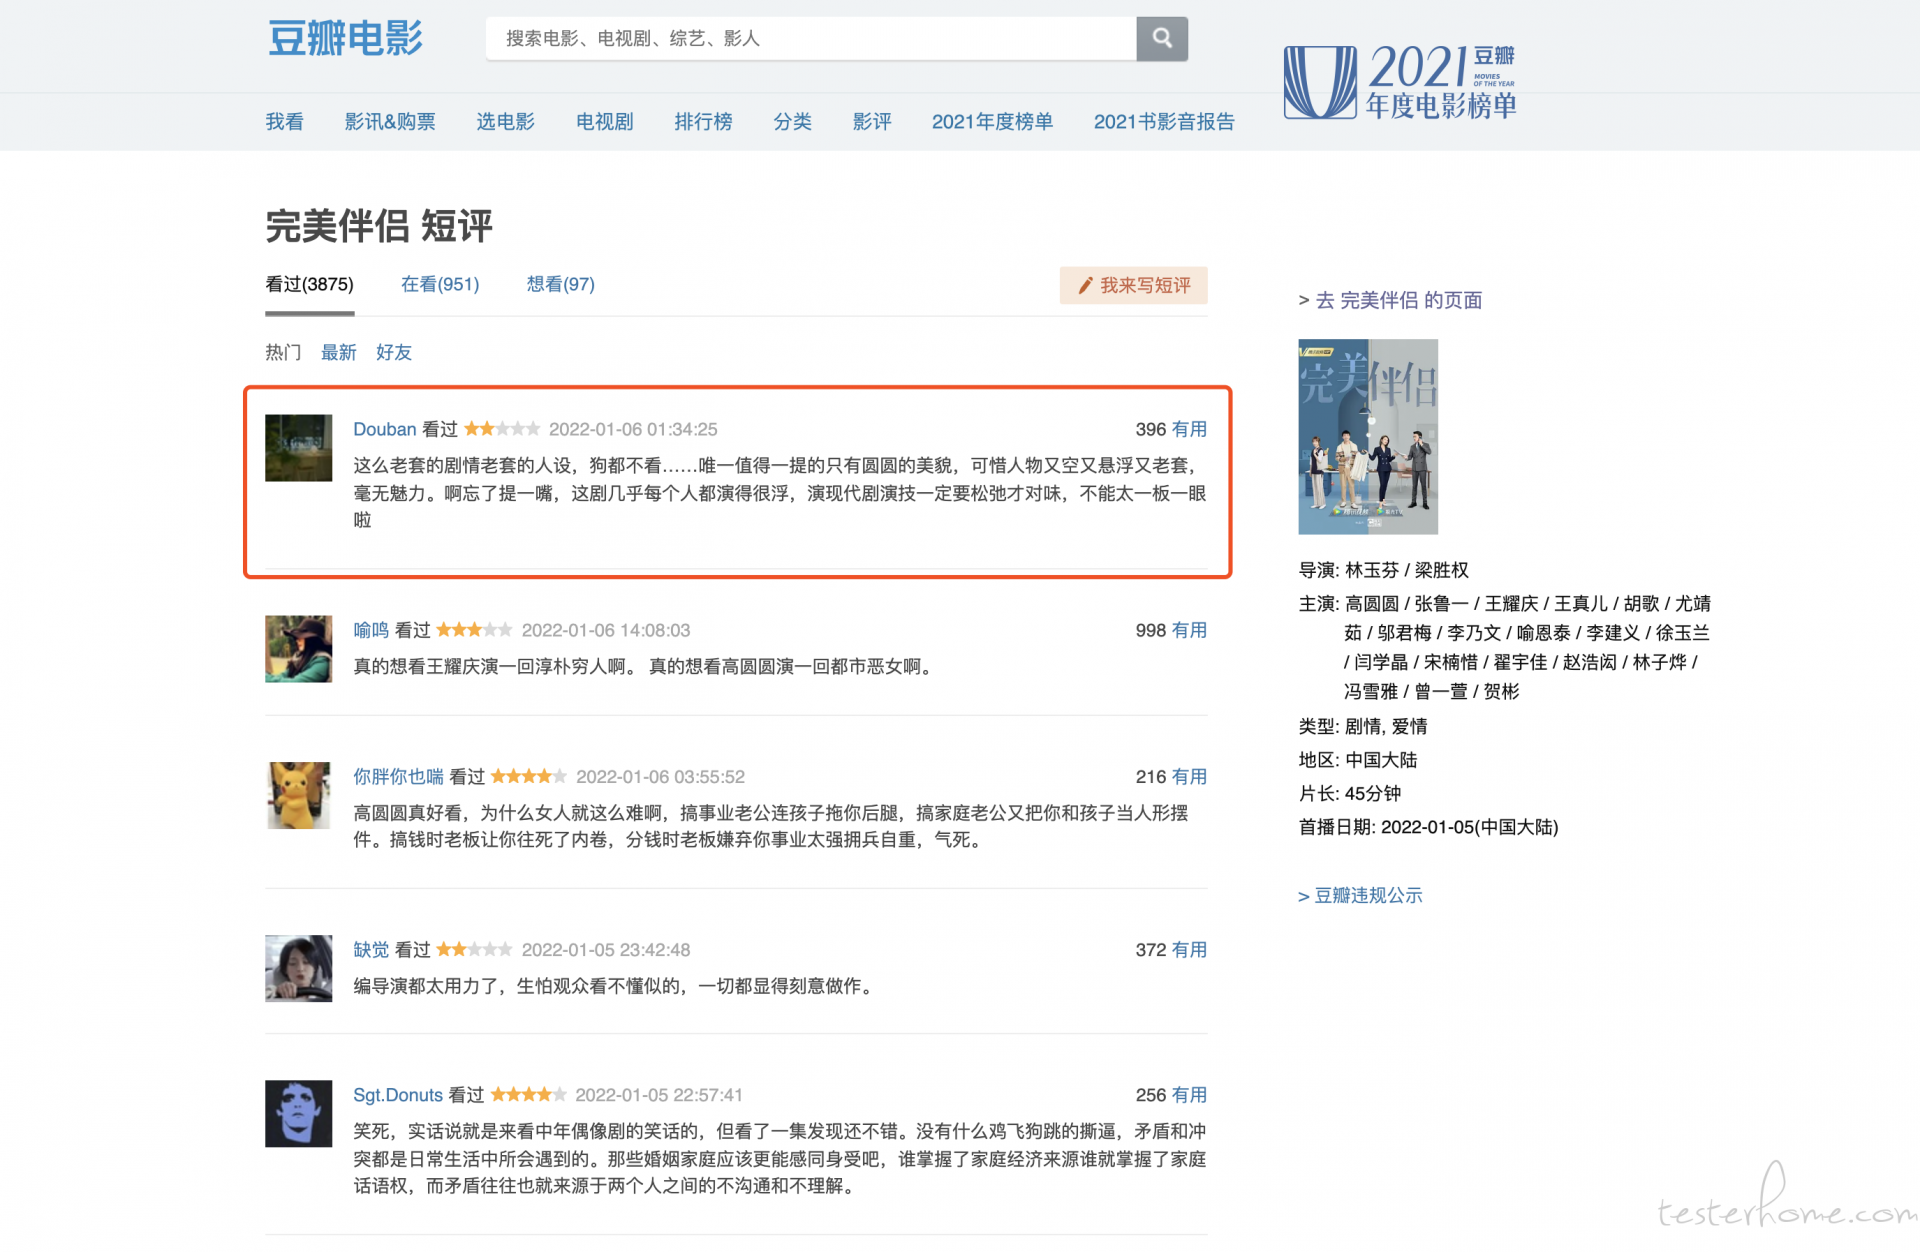
Task: Click timestamp 2022-01-05 23:42:48
Action: 606,949
